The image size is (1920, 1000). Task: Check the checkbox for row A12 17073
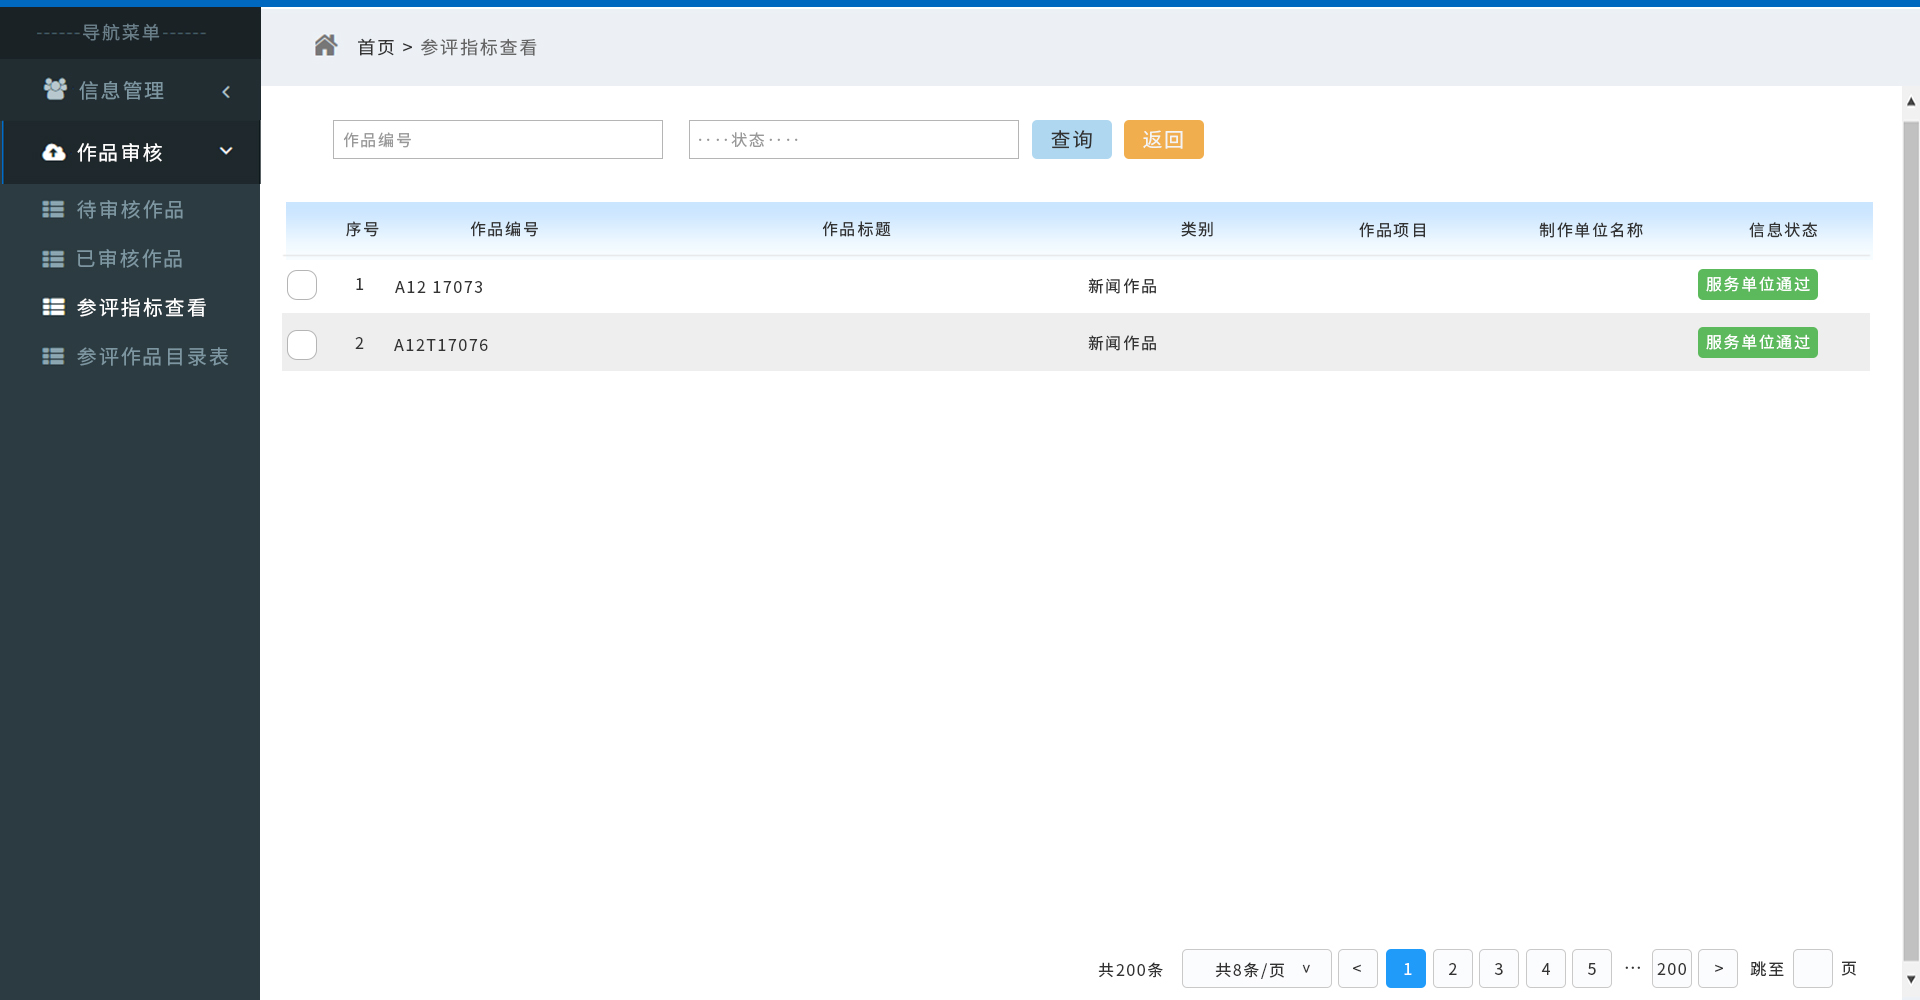pyautogui.click(x=302, y=285)
